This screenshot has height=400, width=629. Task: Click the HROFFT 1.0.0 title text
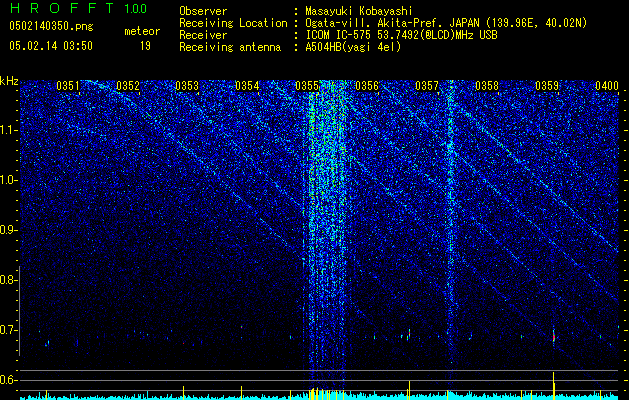coord(78,8)
